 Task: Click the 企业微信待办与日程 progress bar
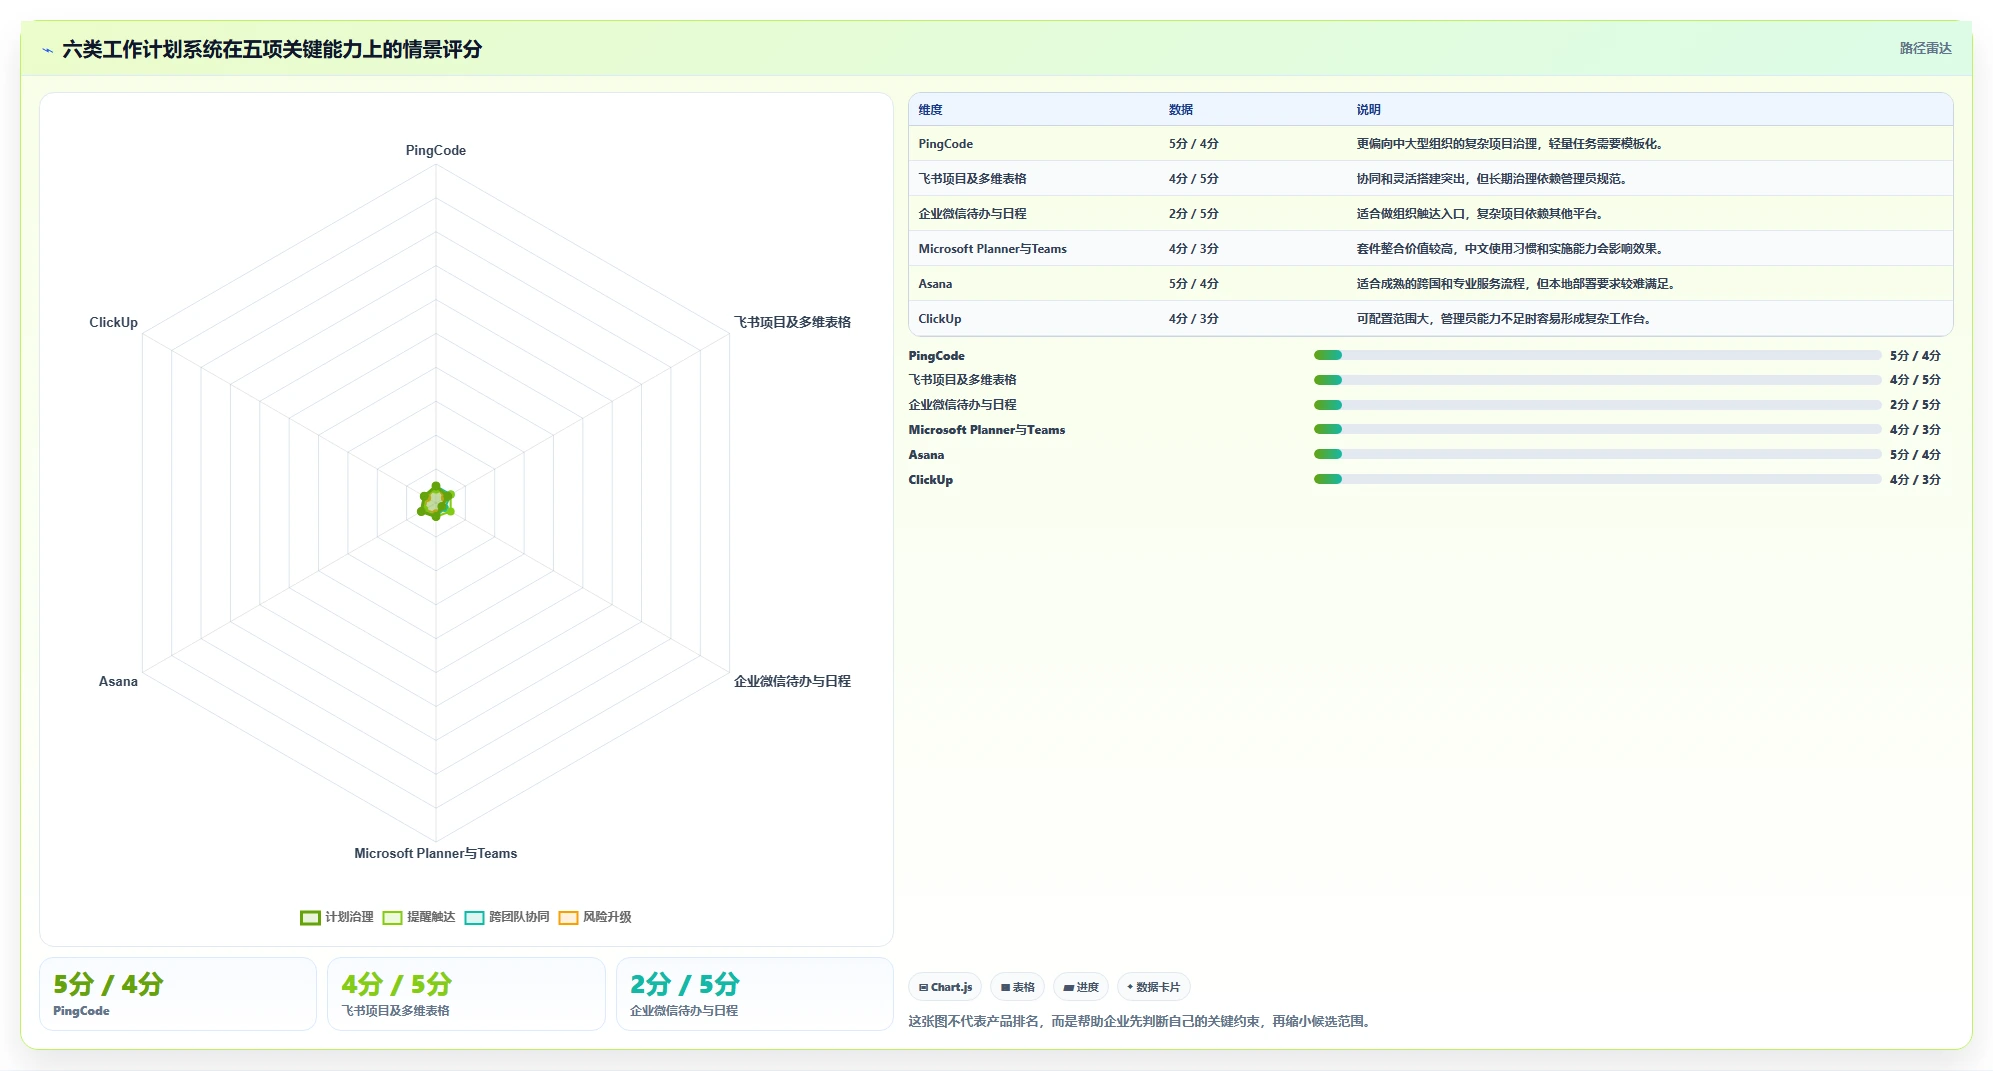pyautogui.click(x=1597, y=405)
